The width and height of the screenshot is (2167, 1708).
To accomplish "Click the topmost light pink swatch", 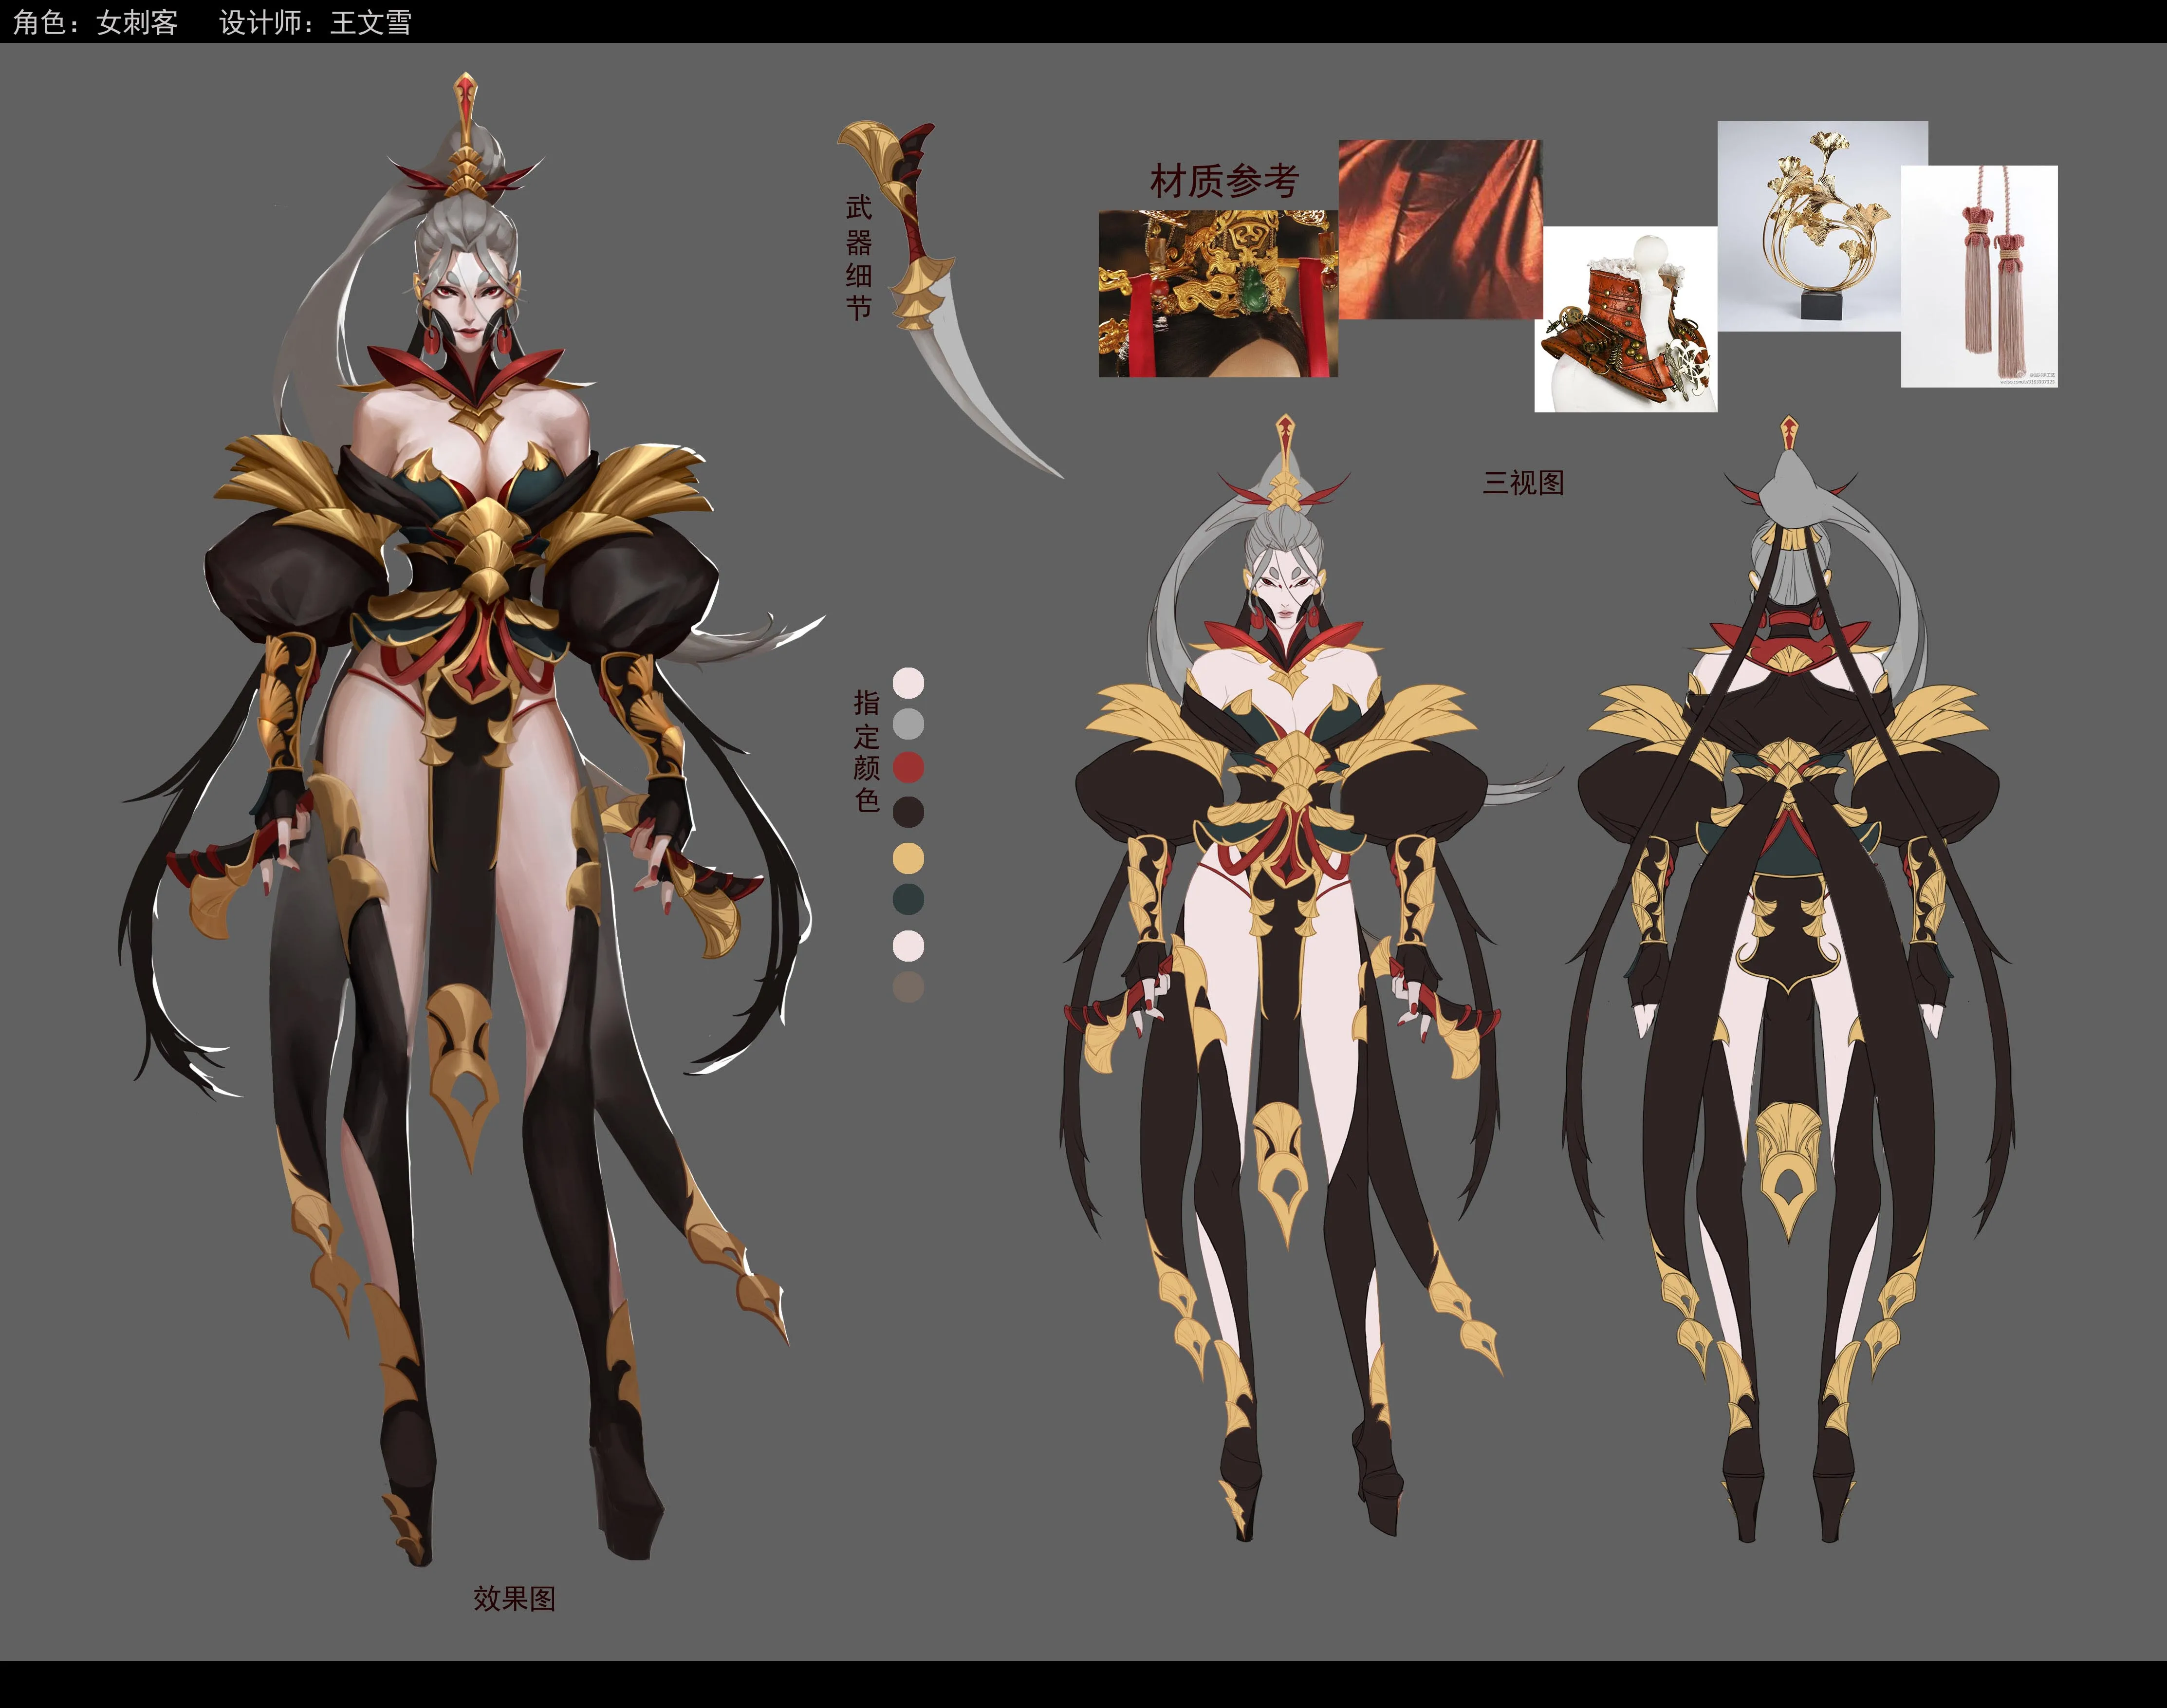I will click(x=907, y=683).
